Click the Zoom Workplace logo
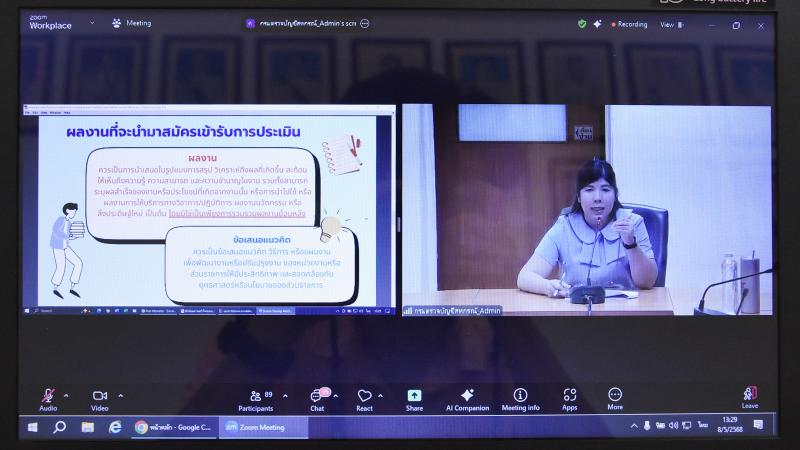Screen dimensions: 800x450 click(50, 22)
